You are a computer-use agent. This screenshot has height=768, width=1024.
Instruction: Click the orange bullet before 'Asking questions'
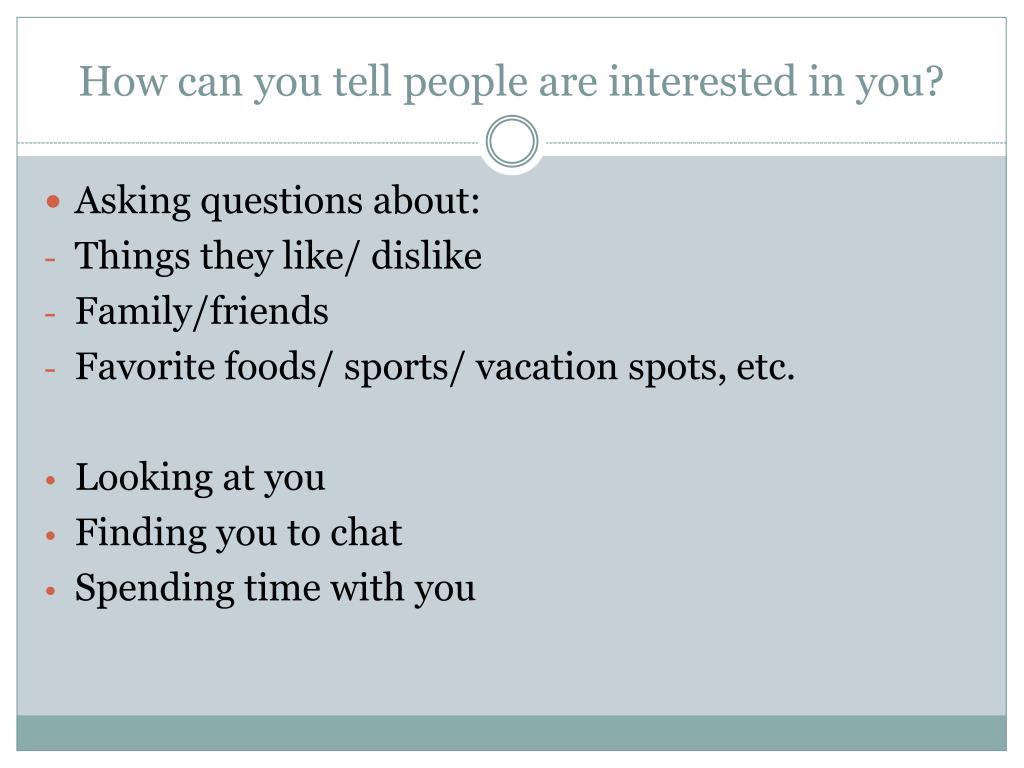click(x=54, y=201)
